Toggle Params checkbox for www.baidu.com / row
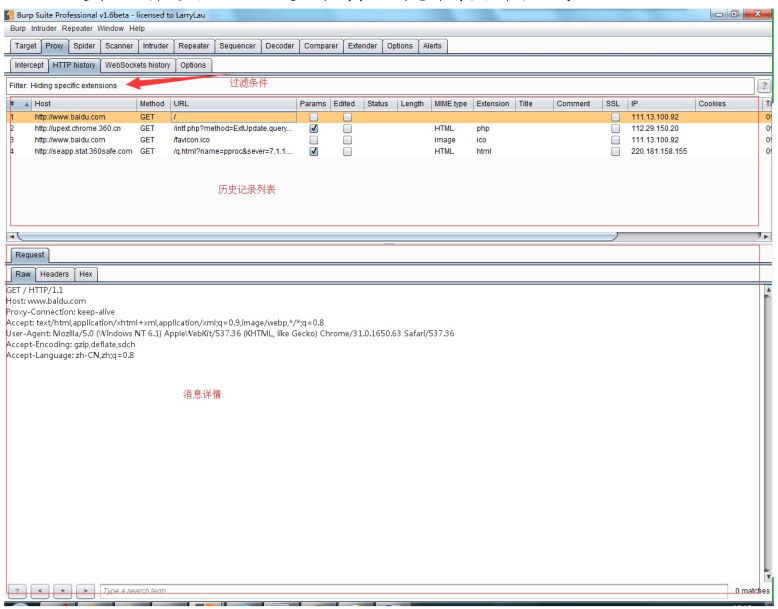The width and height of the screenshot is (778, 609). pos(314,117)
